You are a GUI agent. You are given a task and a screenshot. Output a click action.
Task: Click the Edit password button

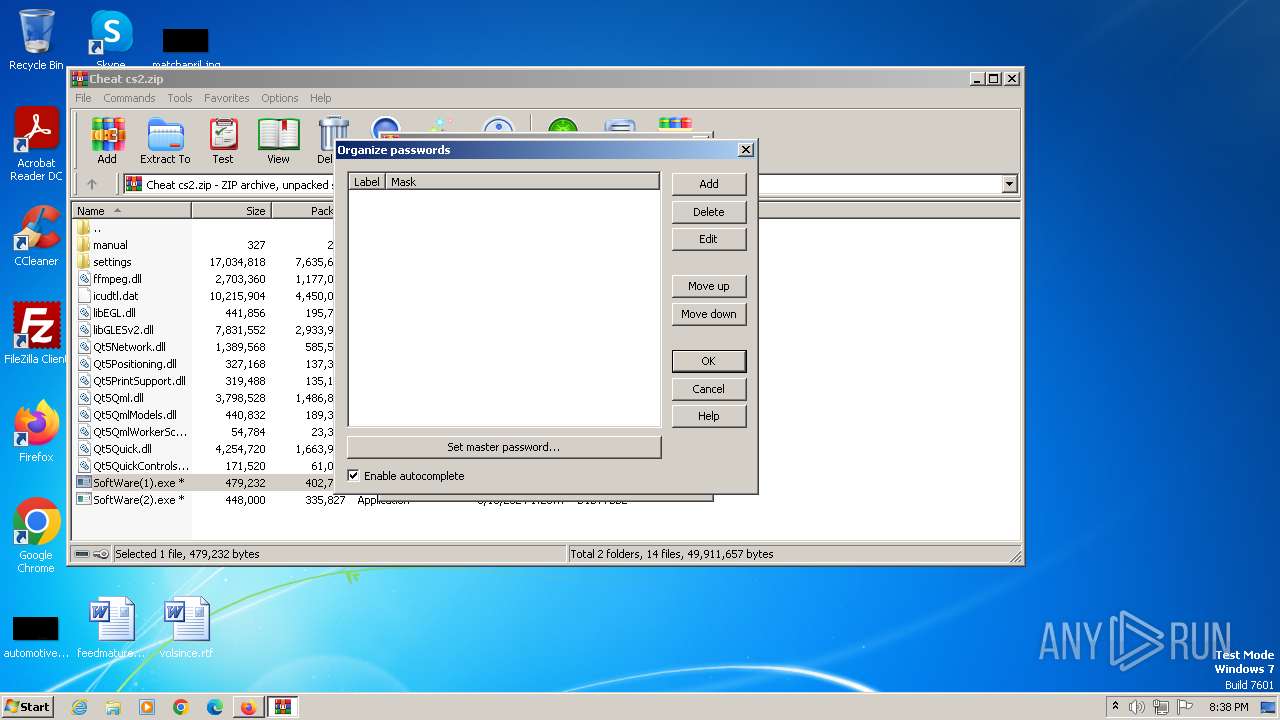[x=709, y=239]
